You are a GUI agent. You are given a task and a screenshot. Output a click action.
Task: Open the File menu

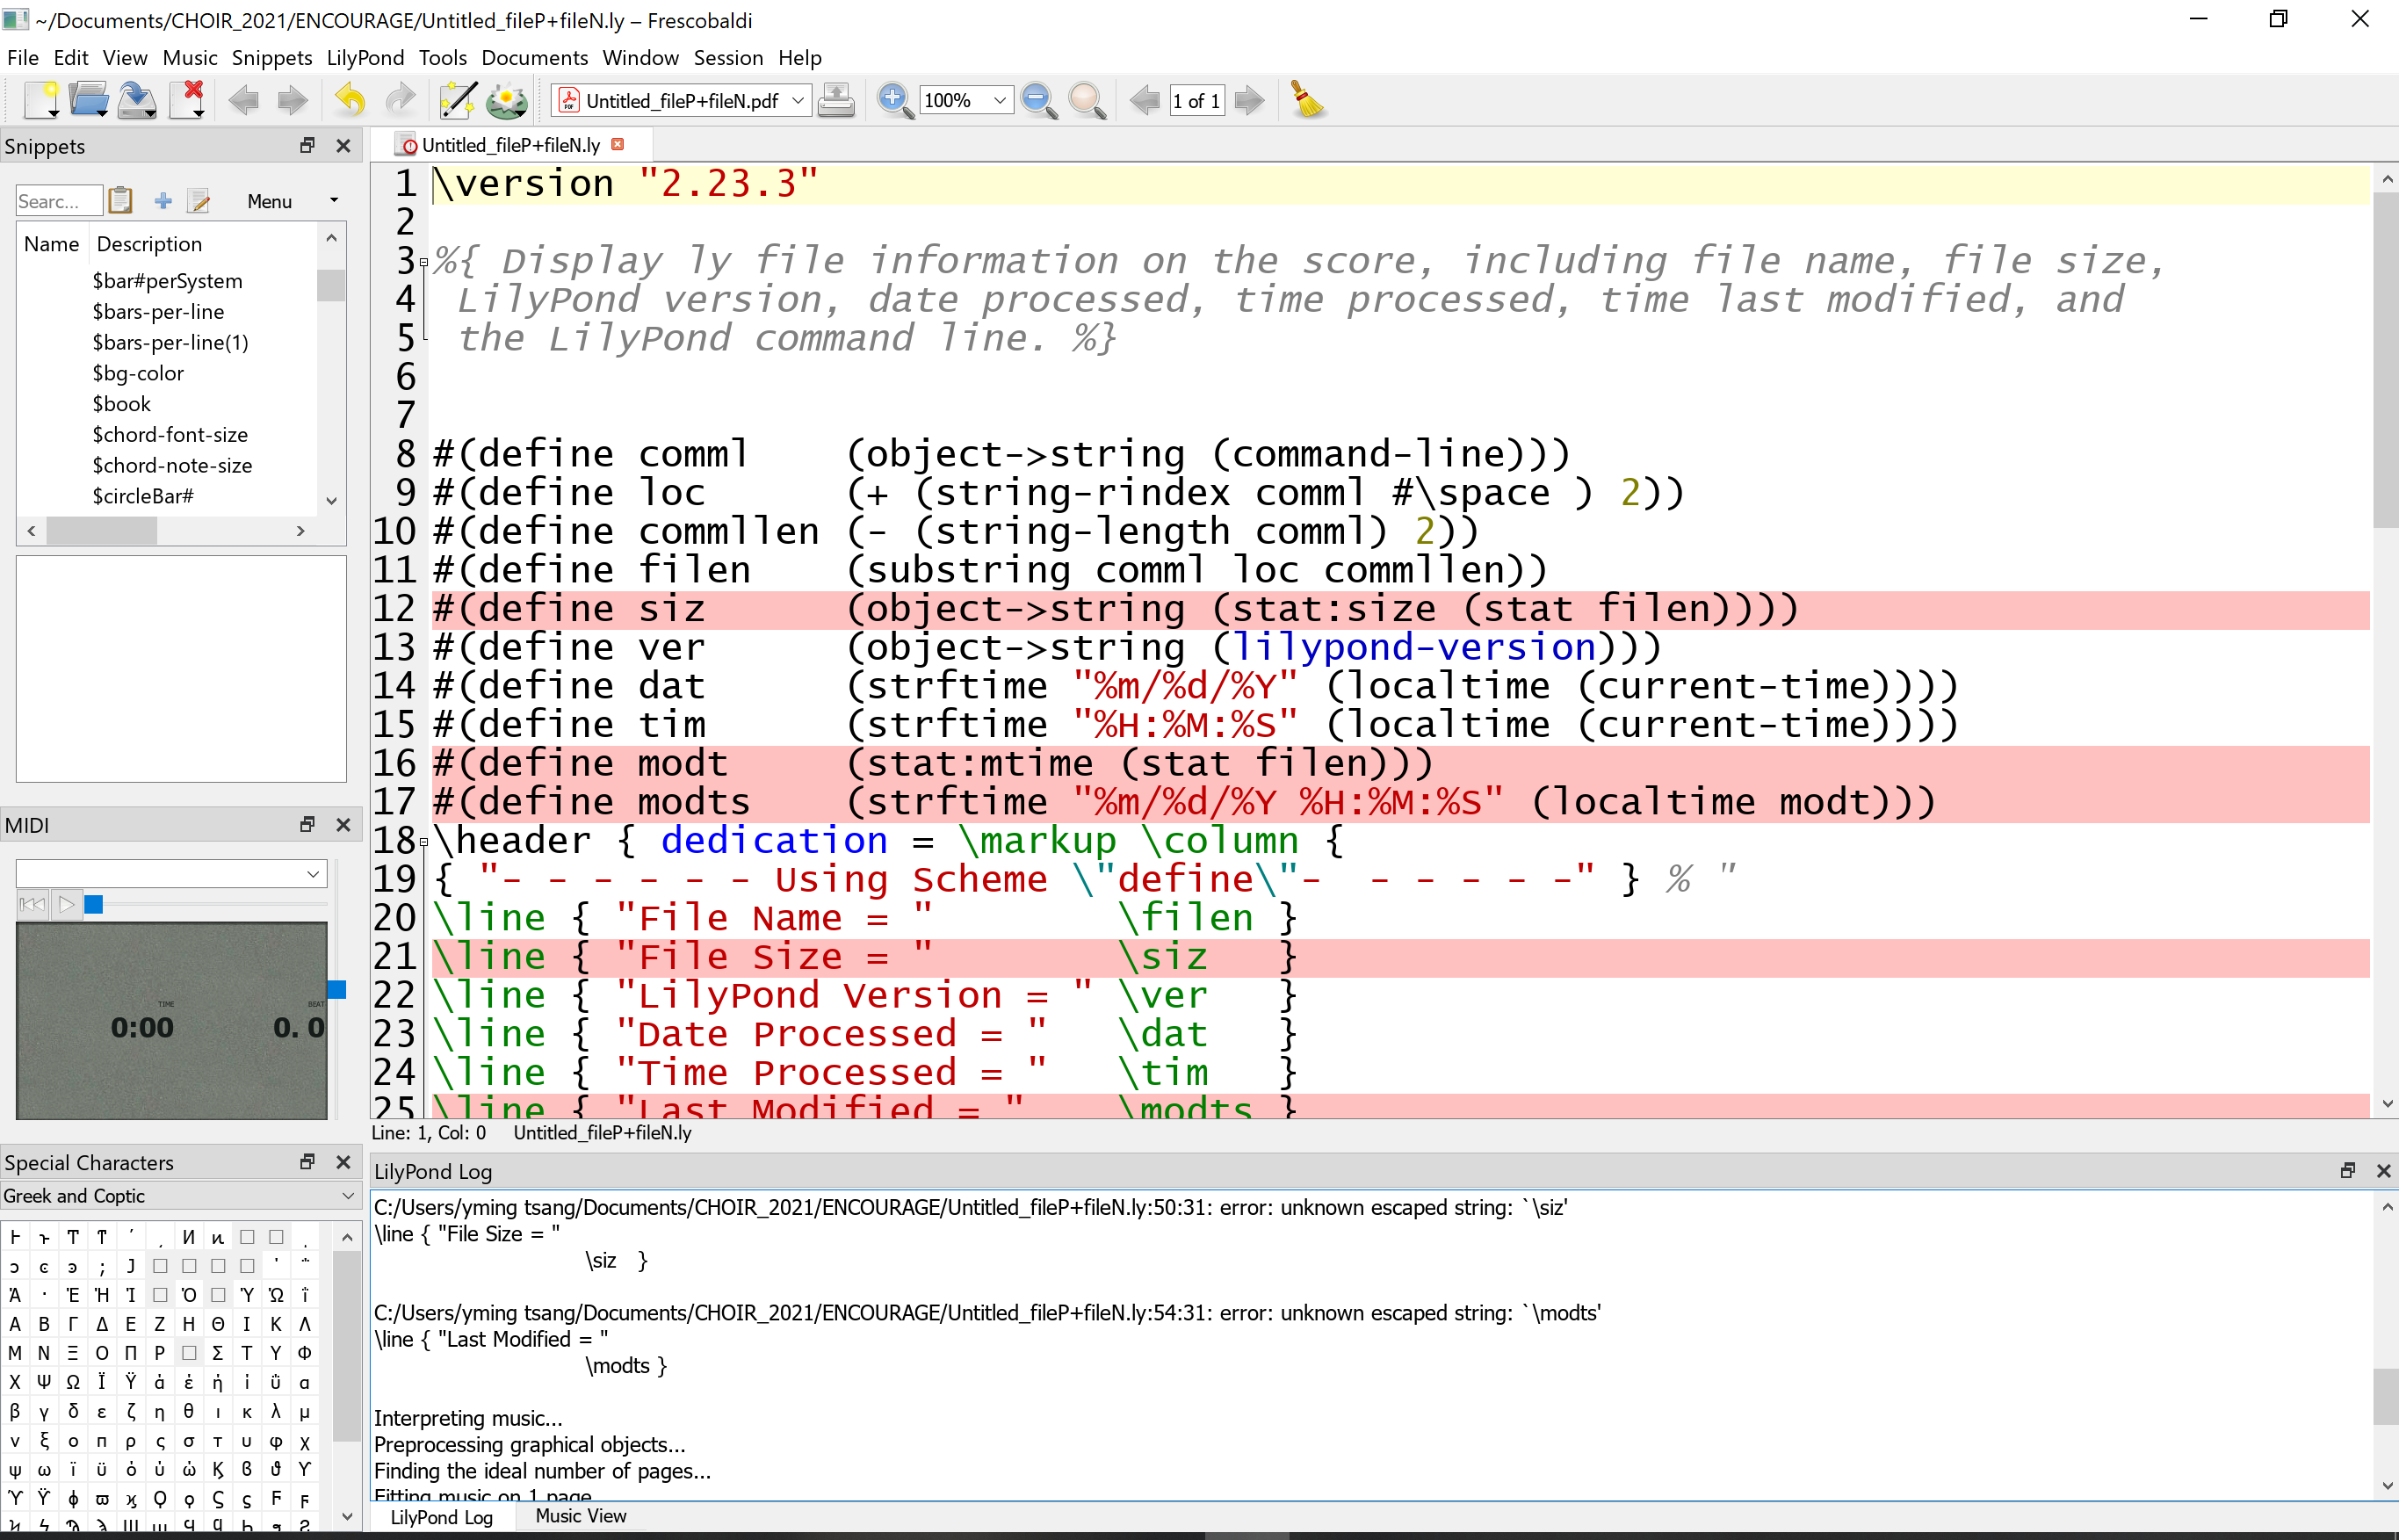[x=23, y=58]
